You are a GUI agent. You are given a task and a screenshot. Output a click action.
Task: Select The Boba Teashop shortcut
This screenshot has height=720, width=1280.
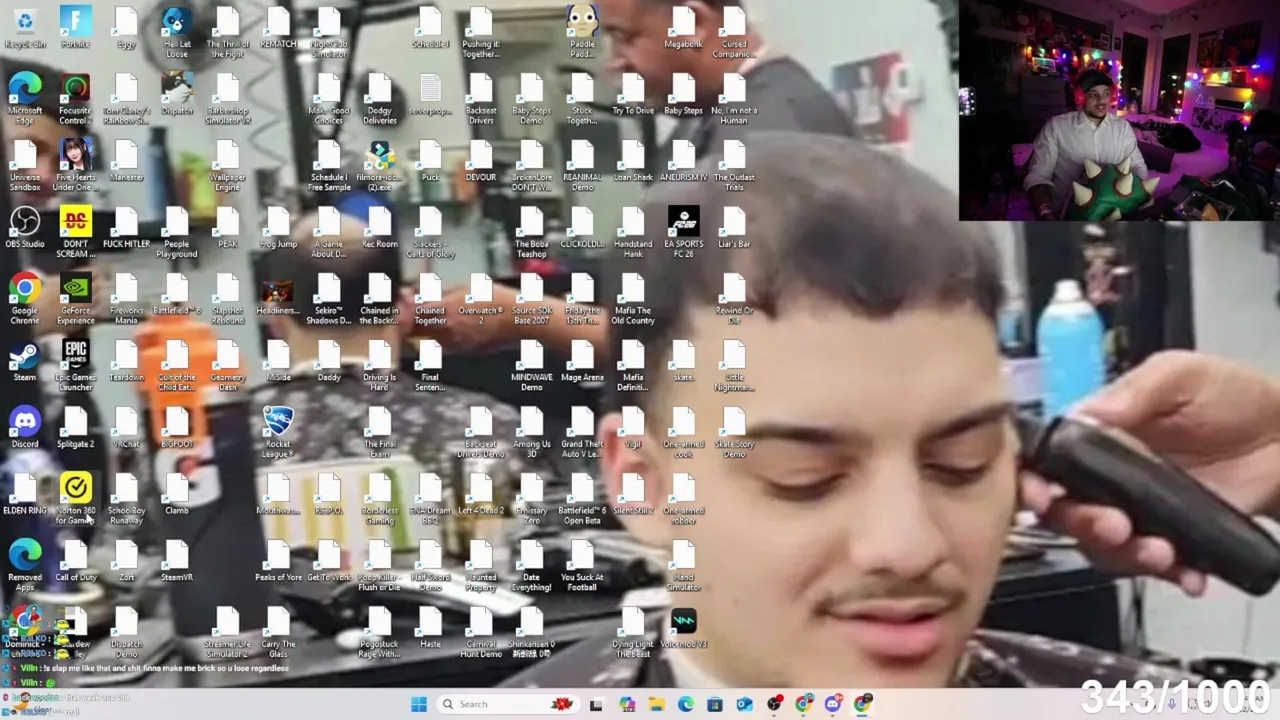(x=531, y=232)
